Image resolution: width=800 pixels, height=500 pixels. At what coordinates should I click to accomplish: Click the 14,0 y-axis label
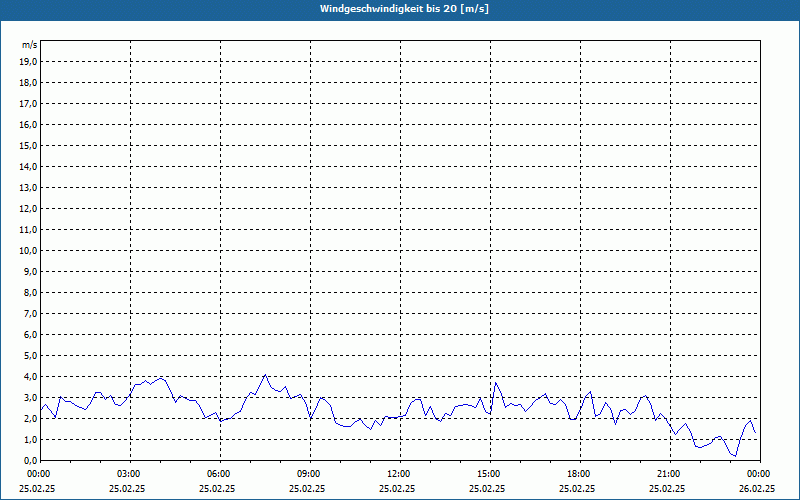coord(28,167)
